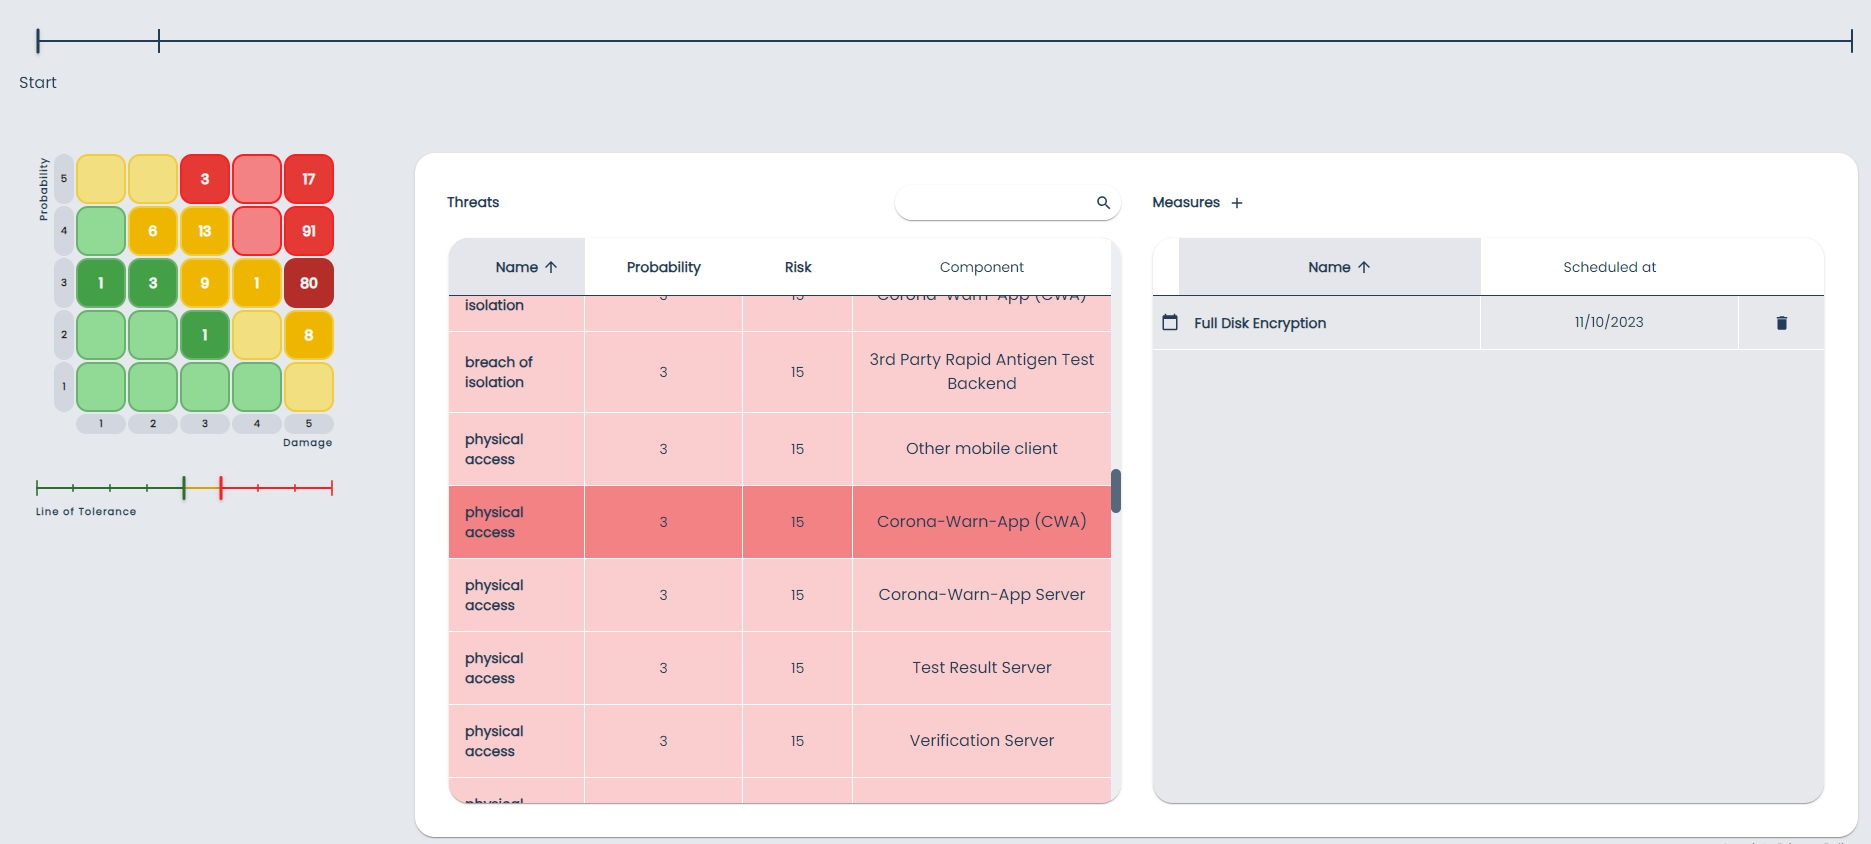The image size is (1871, 844).
Task: Click the Threats search input field
Action: point(1007,202)
